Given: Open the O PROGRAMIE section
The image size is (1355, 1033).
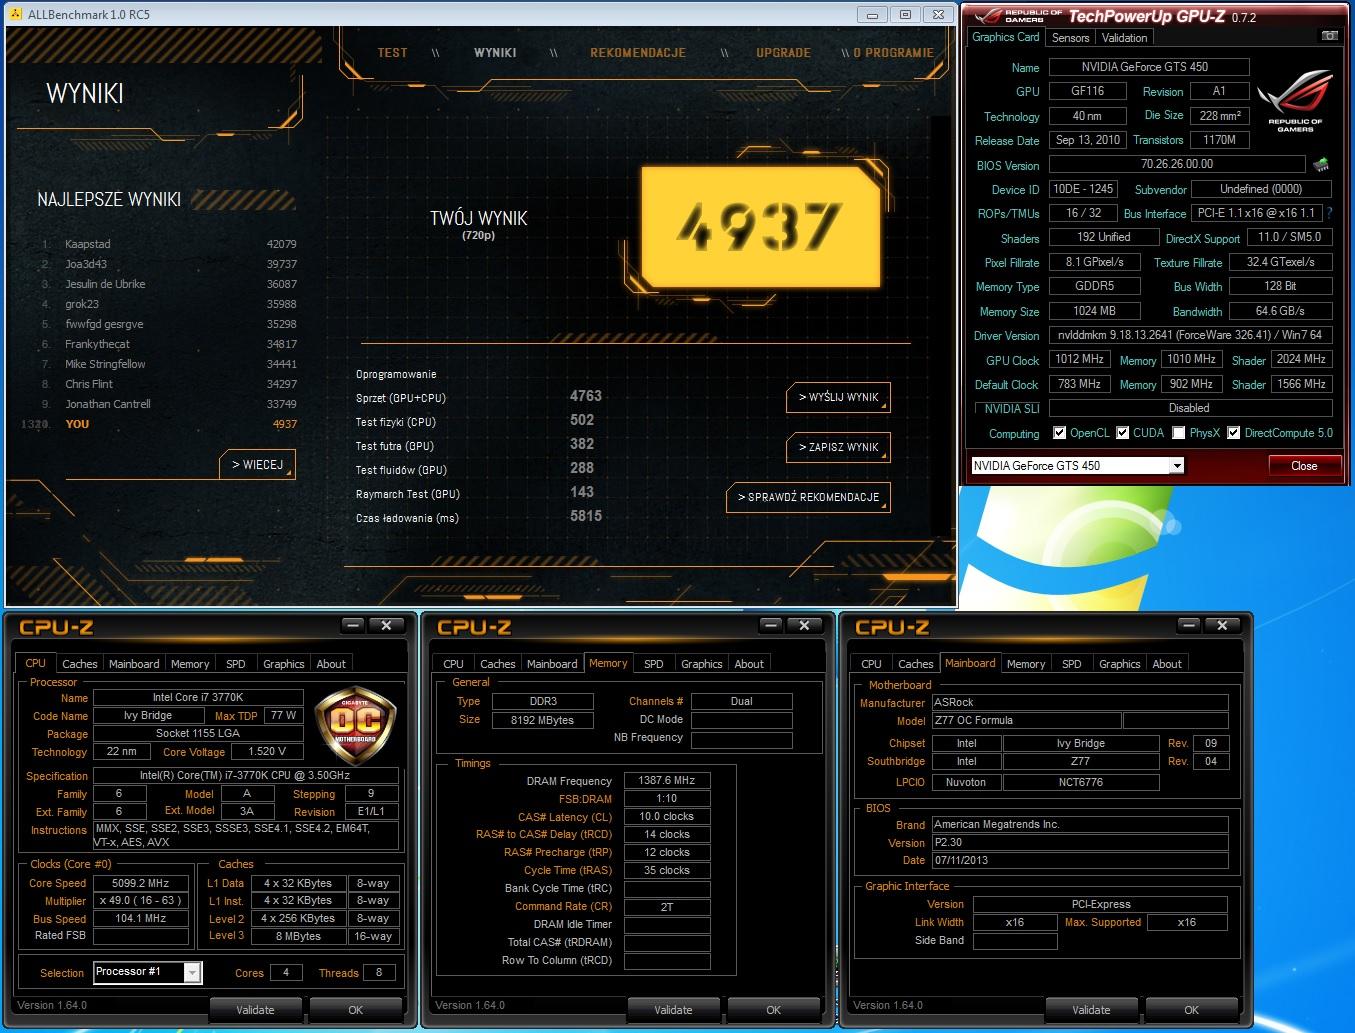Looking at the screenshot, I should tap(893, 53).
